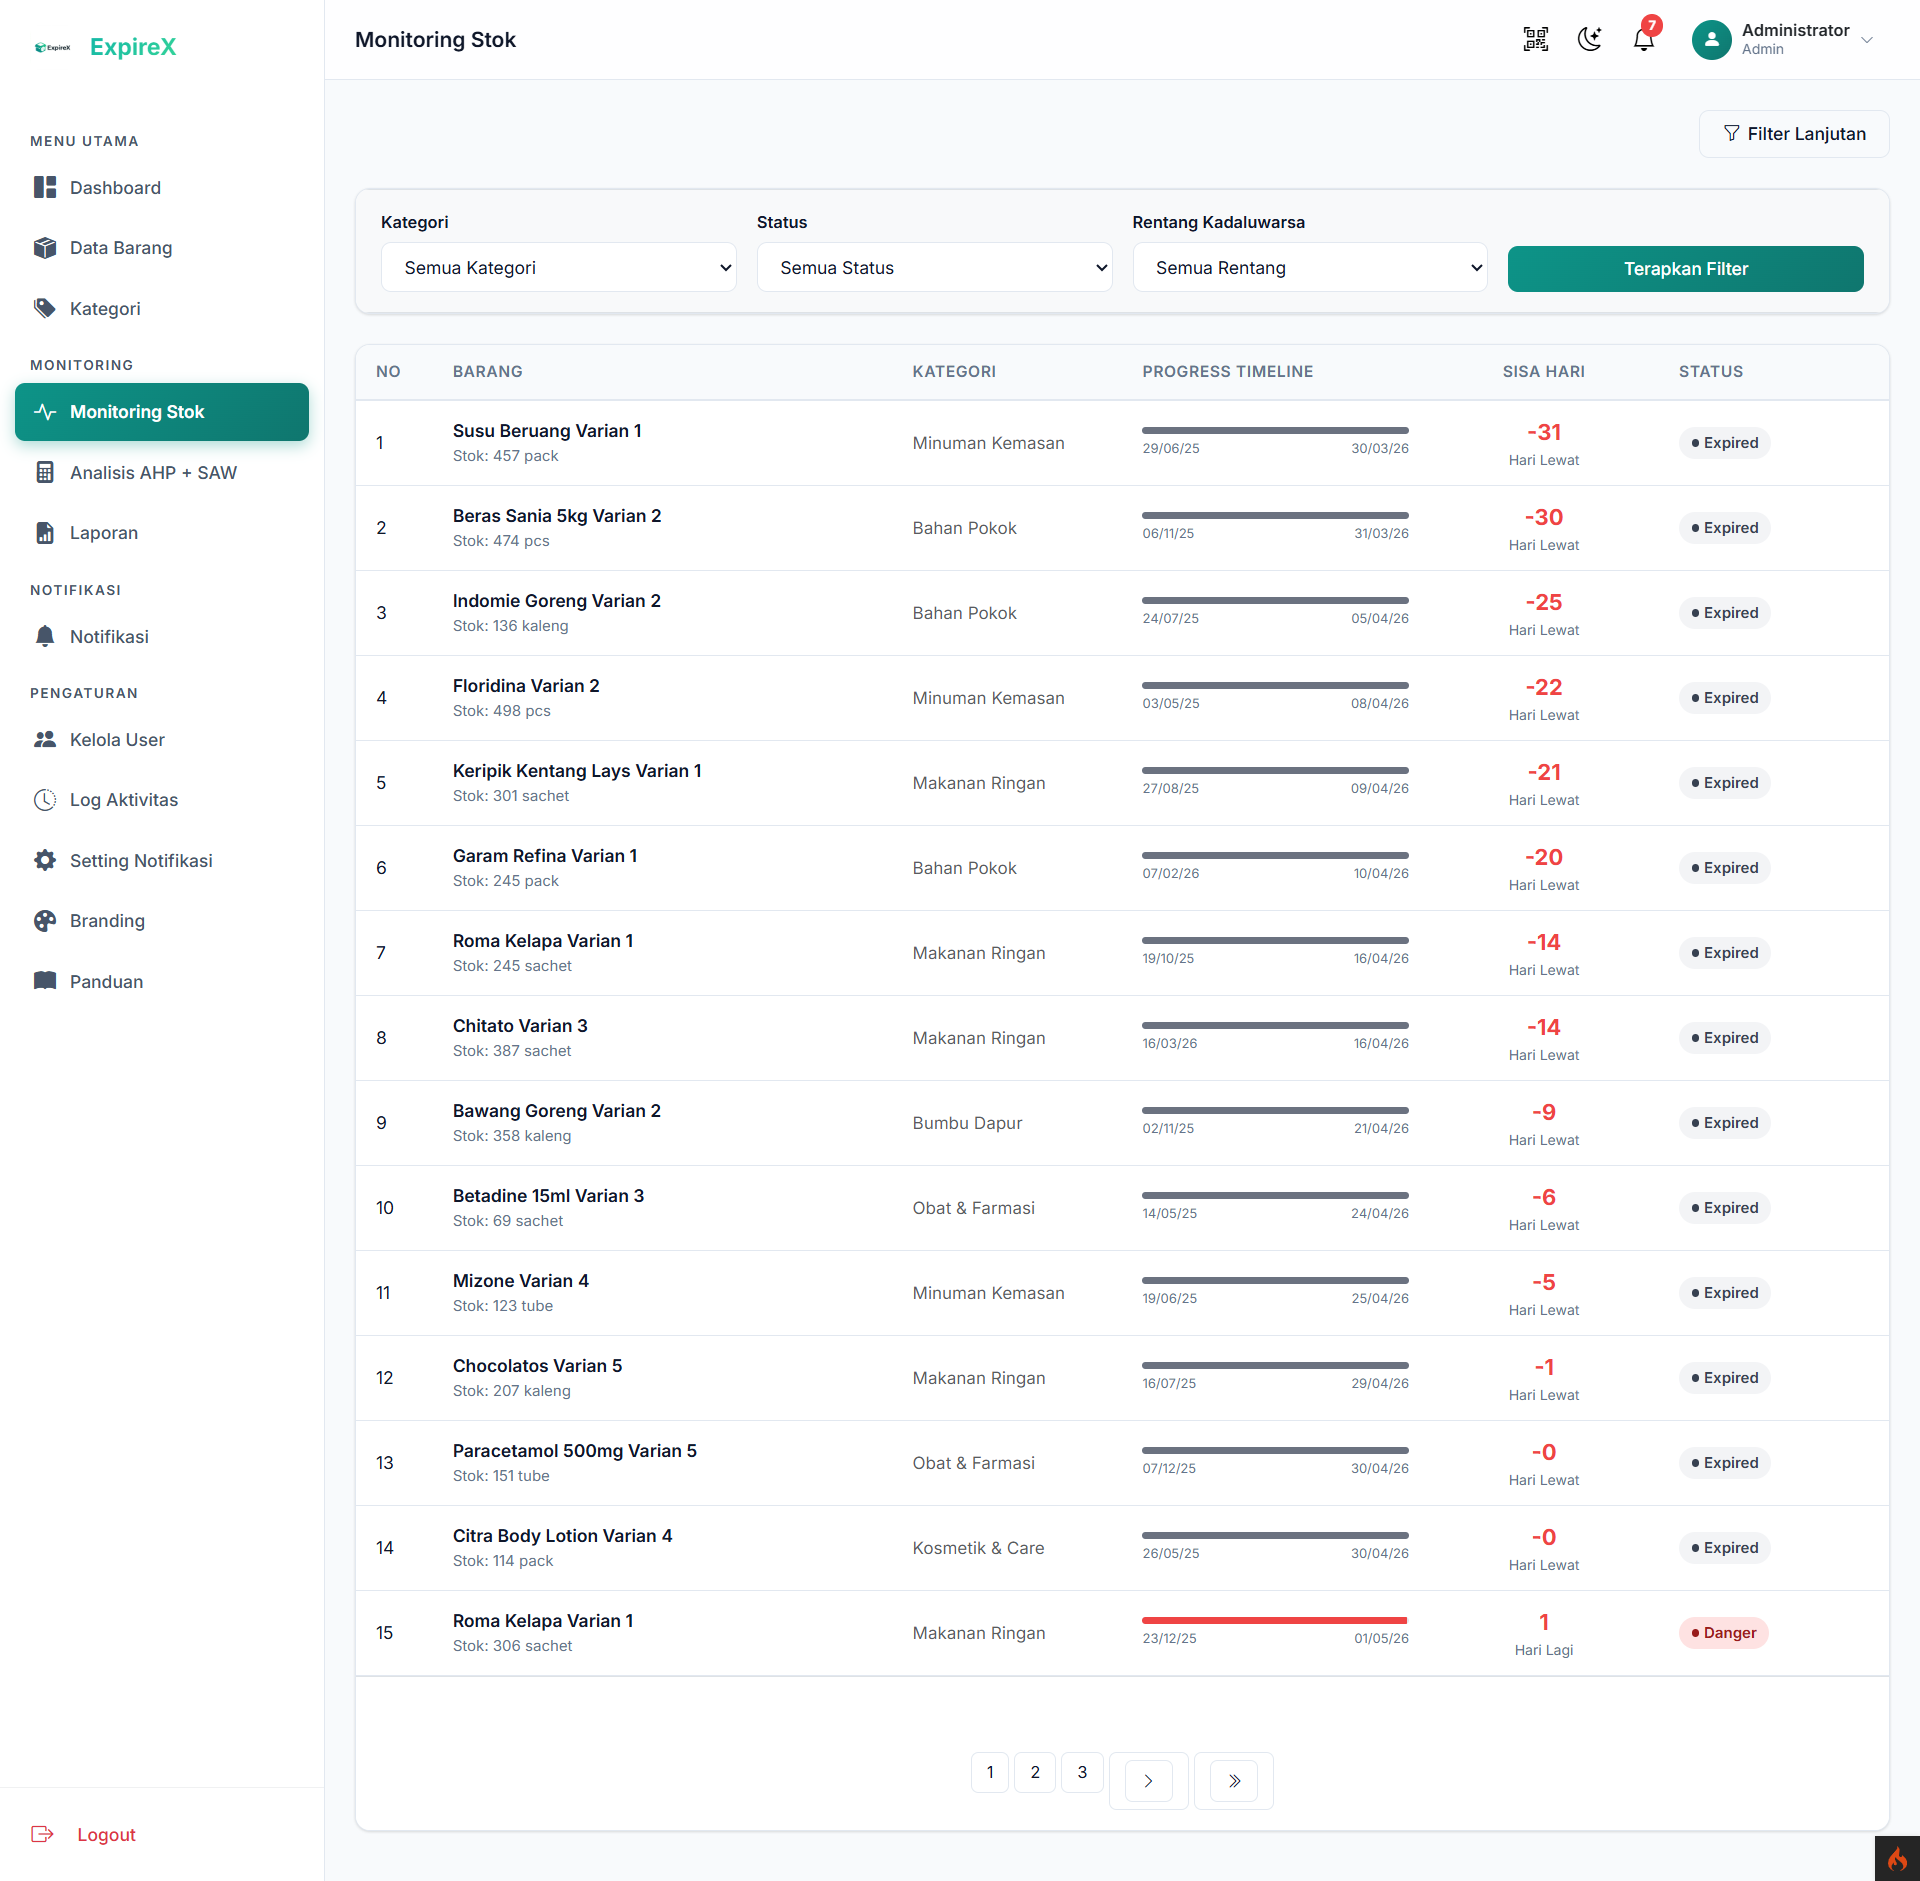Click next page single chevron
Image resolution: width=1920 pixels, height=1881 pixels.
click(1148, 1781)
